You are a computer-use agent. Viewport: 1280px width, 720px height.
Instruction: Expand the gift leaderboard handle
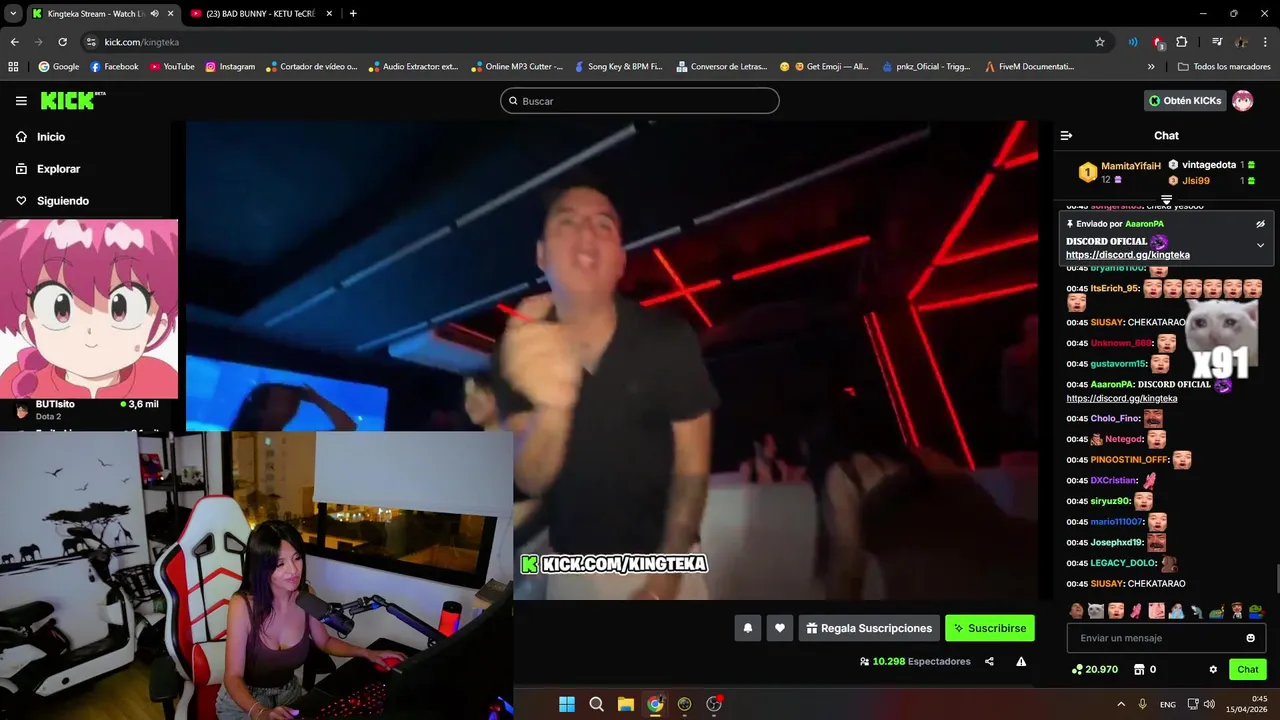click(x=1166, y=200)
